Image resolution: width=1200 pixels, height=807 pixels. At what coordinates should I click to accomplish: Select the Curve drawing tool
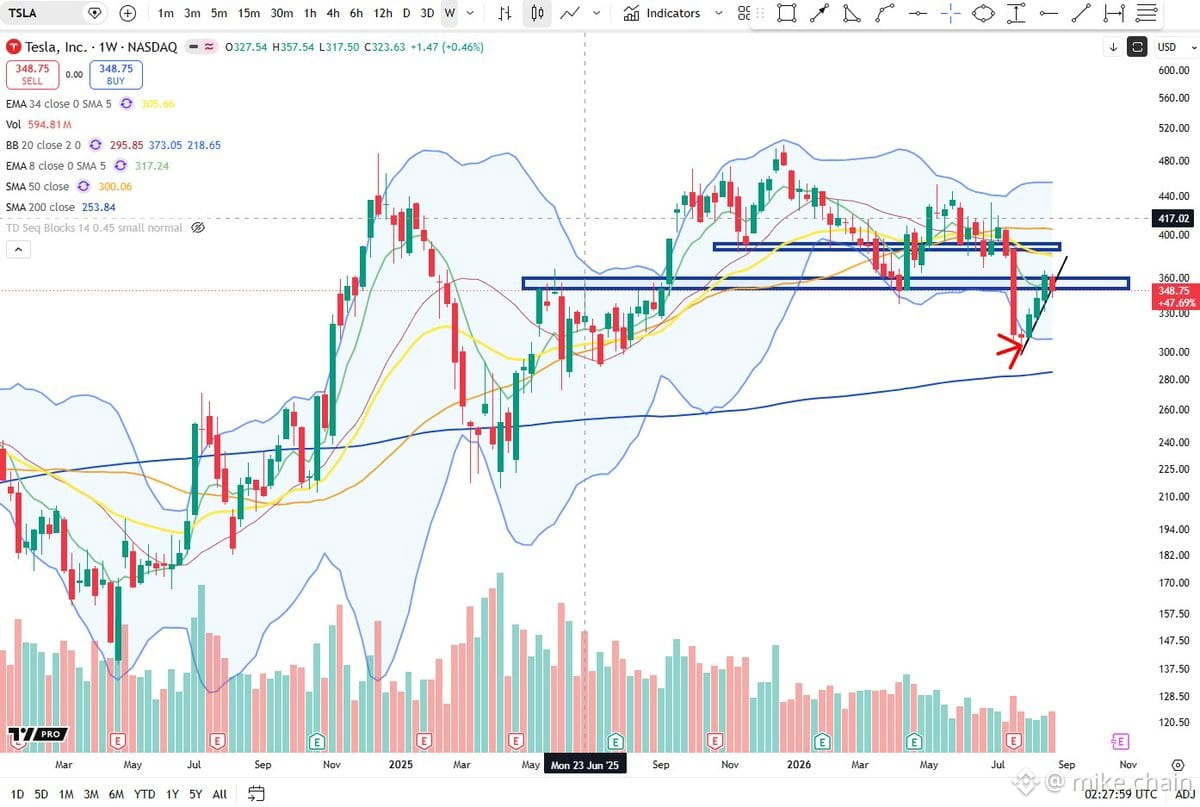(x=885, y=13)
